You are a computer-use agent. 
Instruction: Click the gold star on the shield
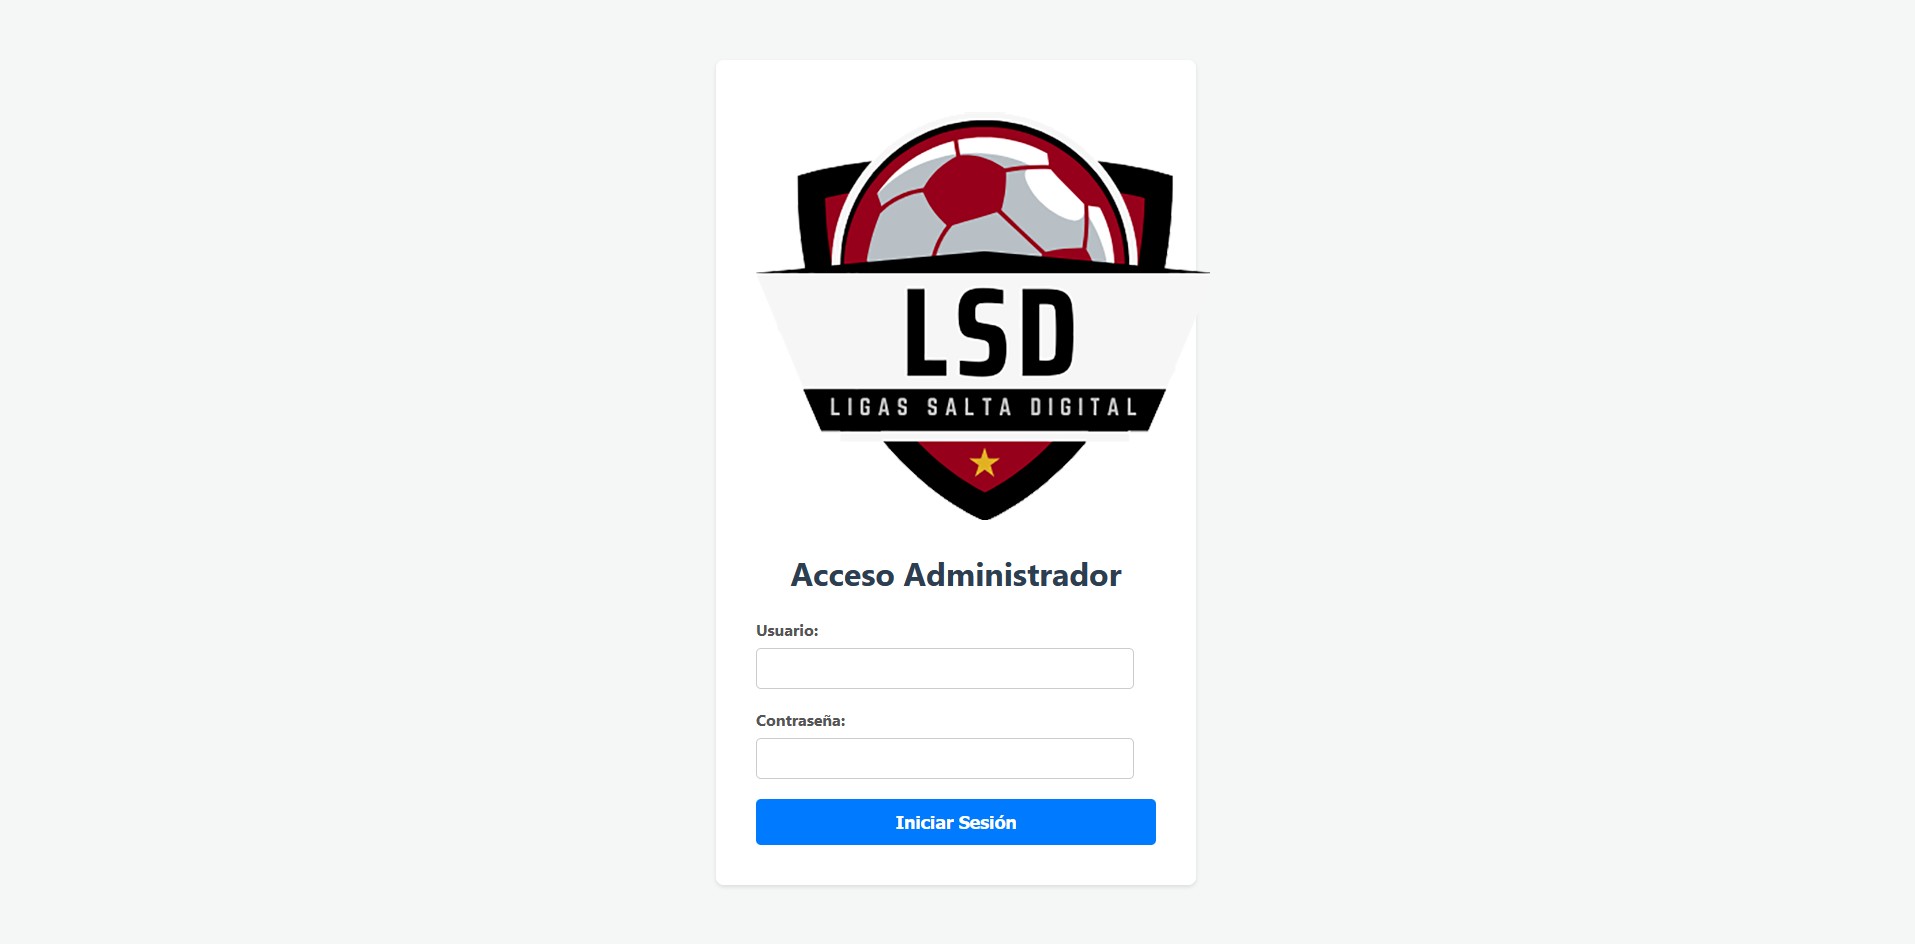point(985,463)
